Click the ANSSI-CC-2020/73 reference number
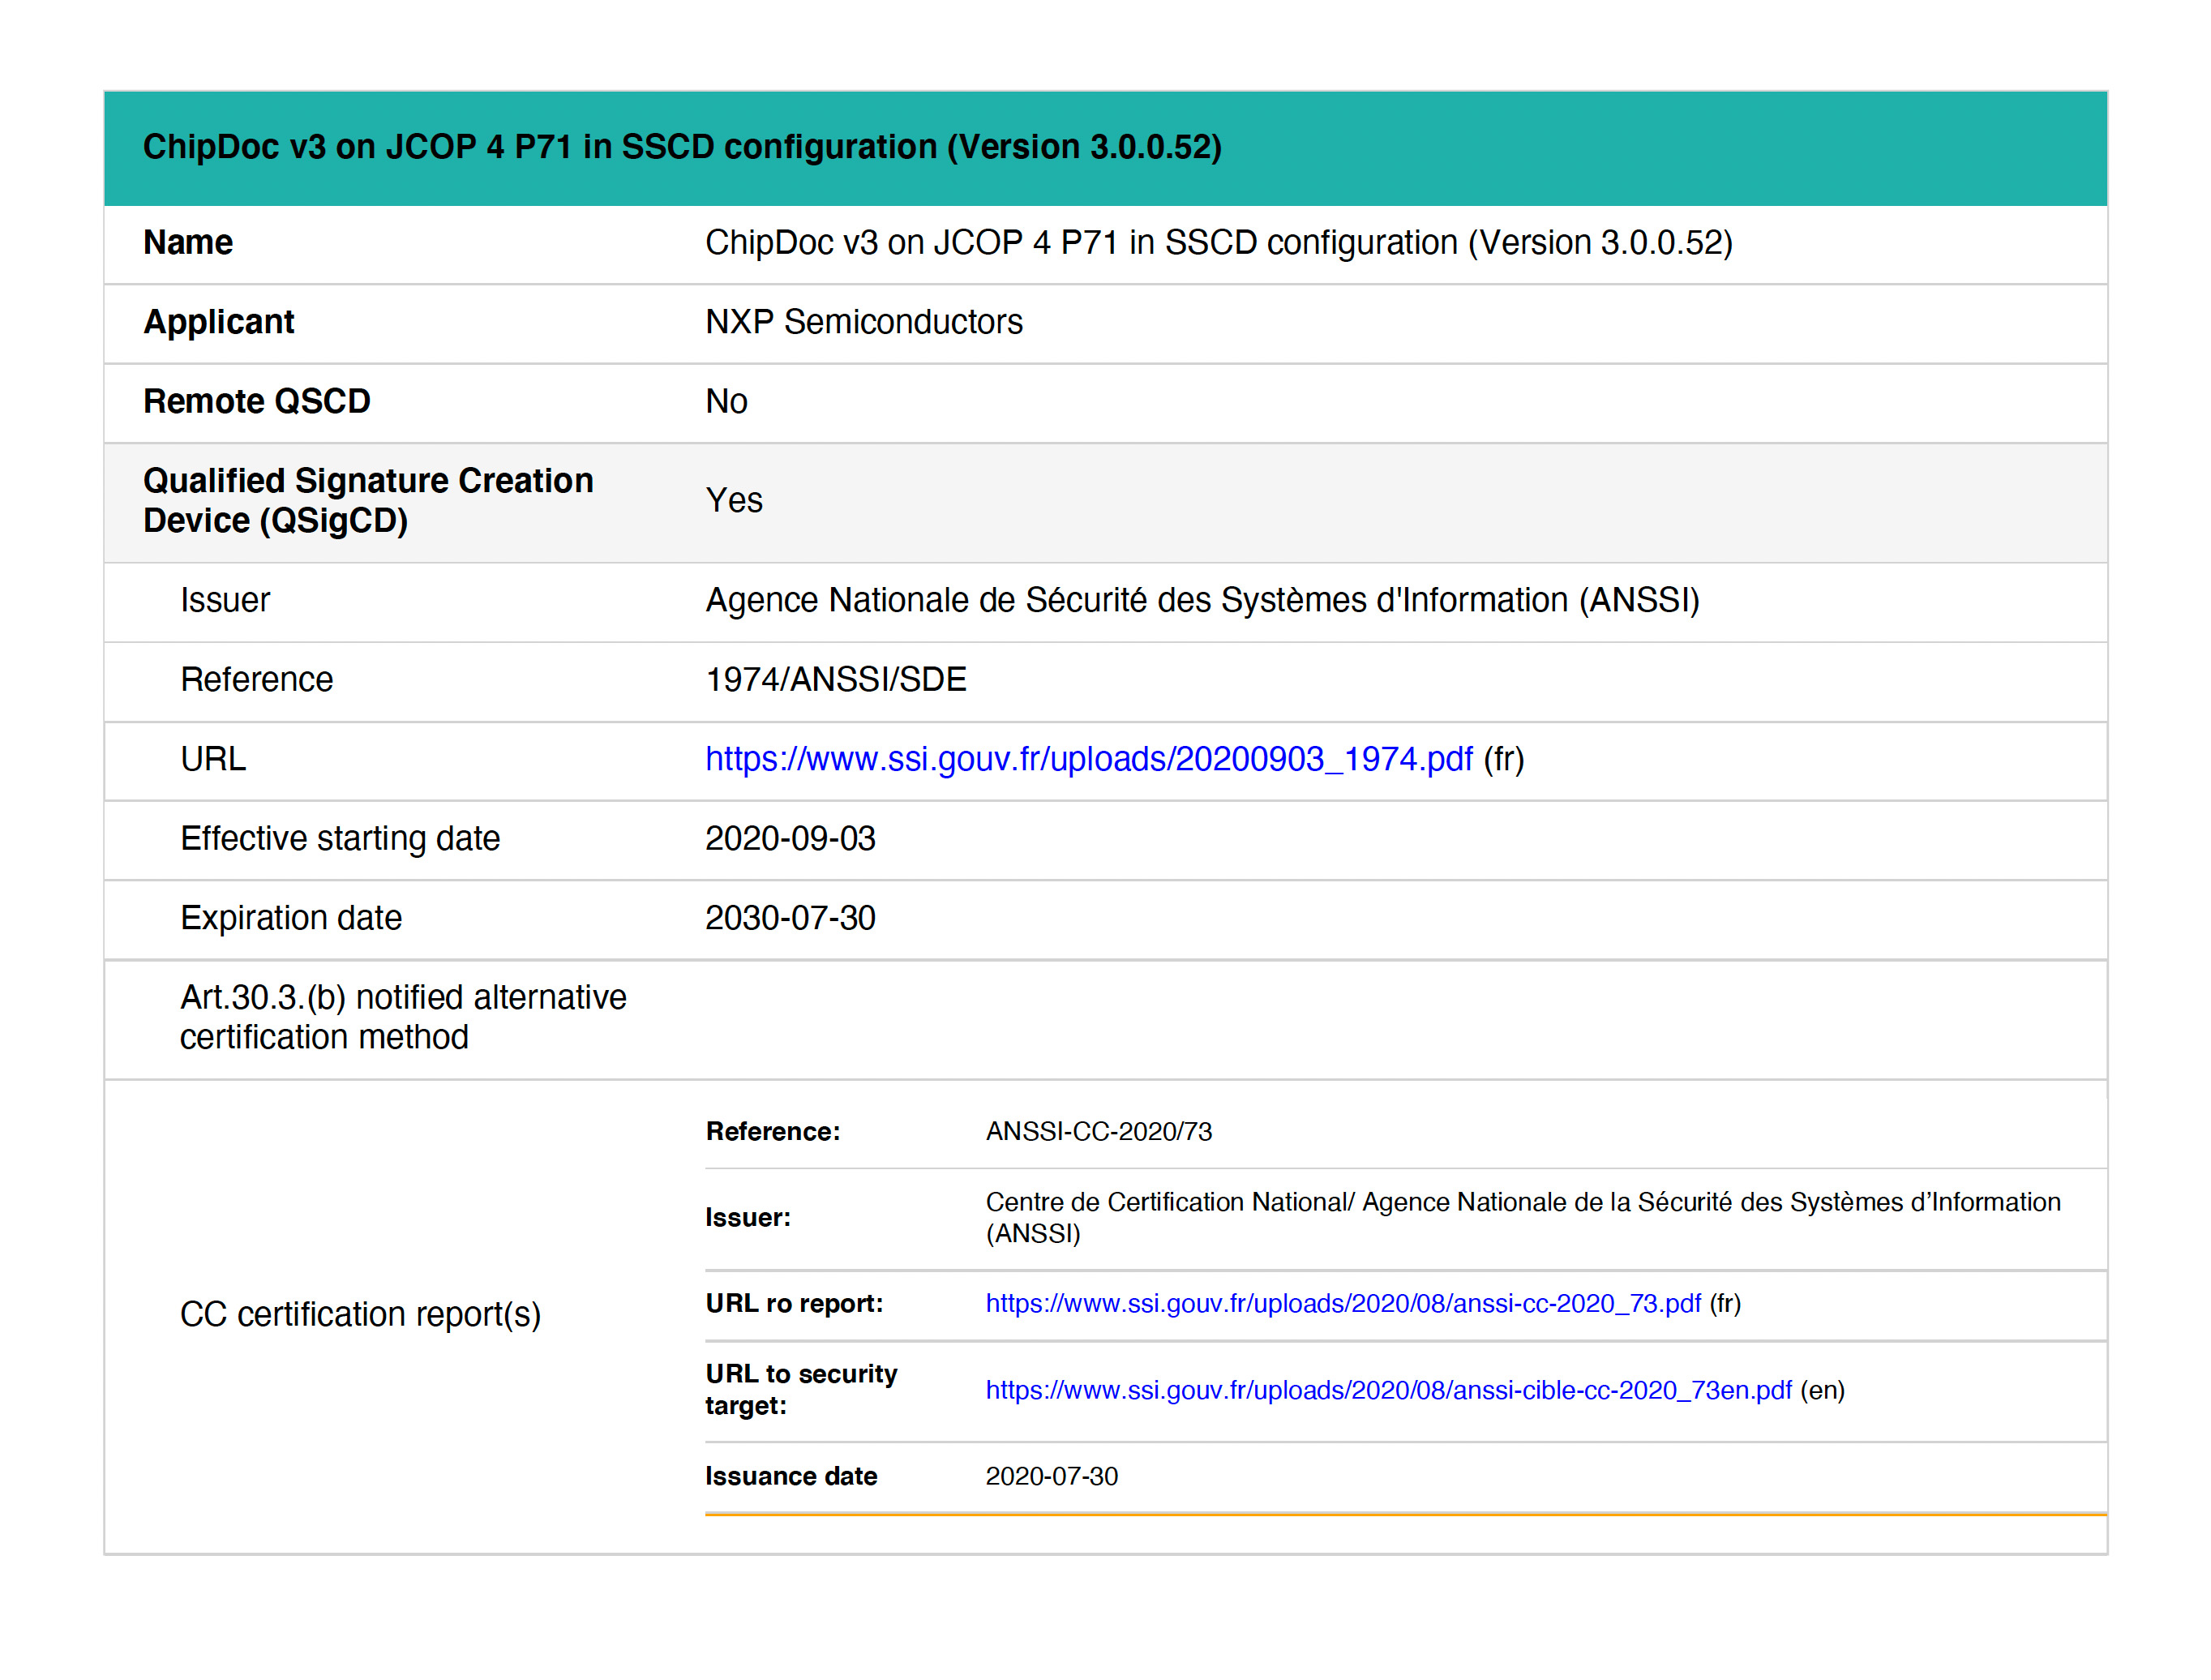This screenshot has height=1680, width=2211. 1098,1131
